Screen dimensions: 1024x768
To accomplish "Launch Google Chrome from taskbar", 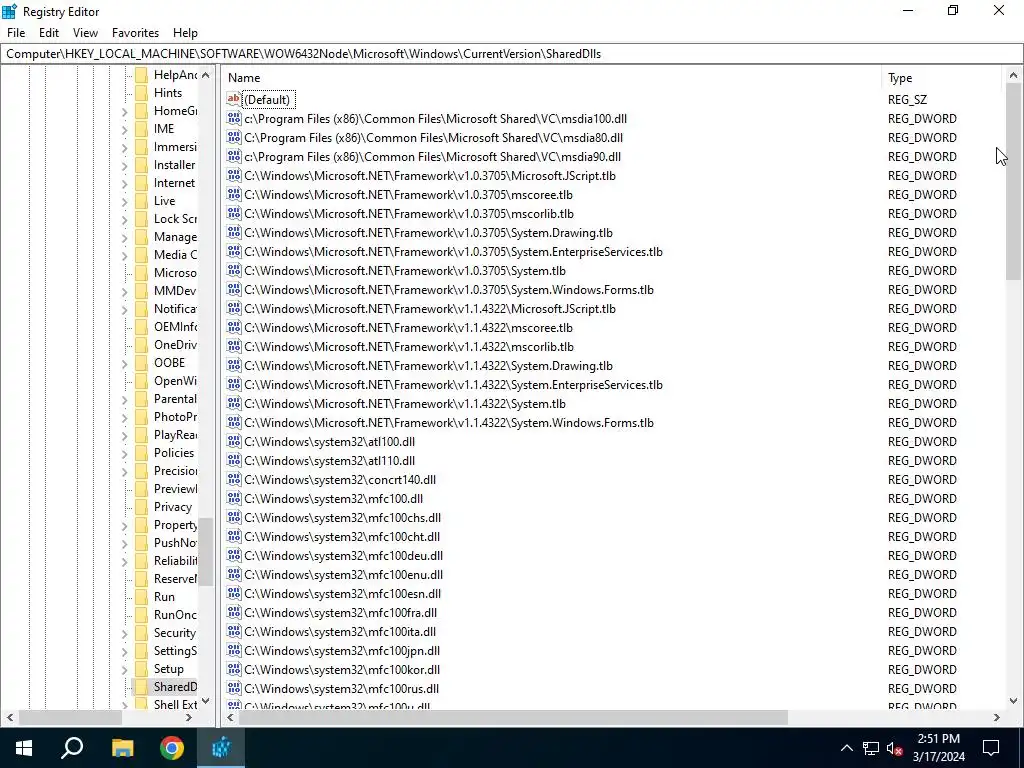I will point(172,748).
